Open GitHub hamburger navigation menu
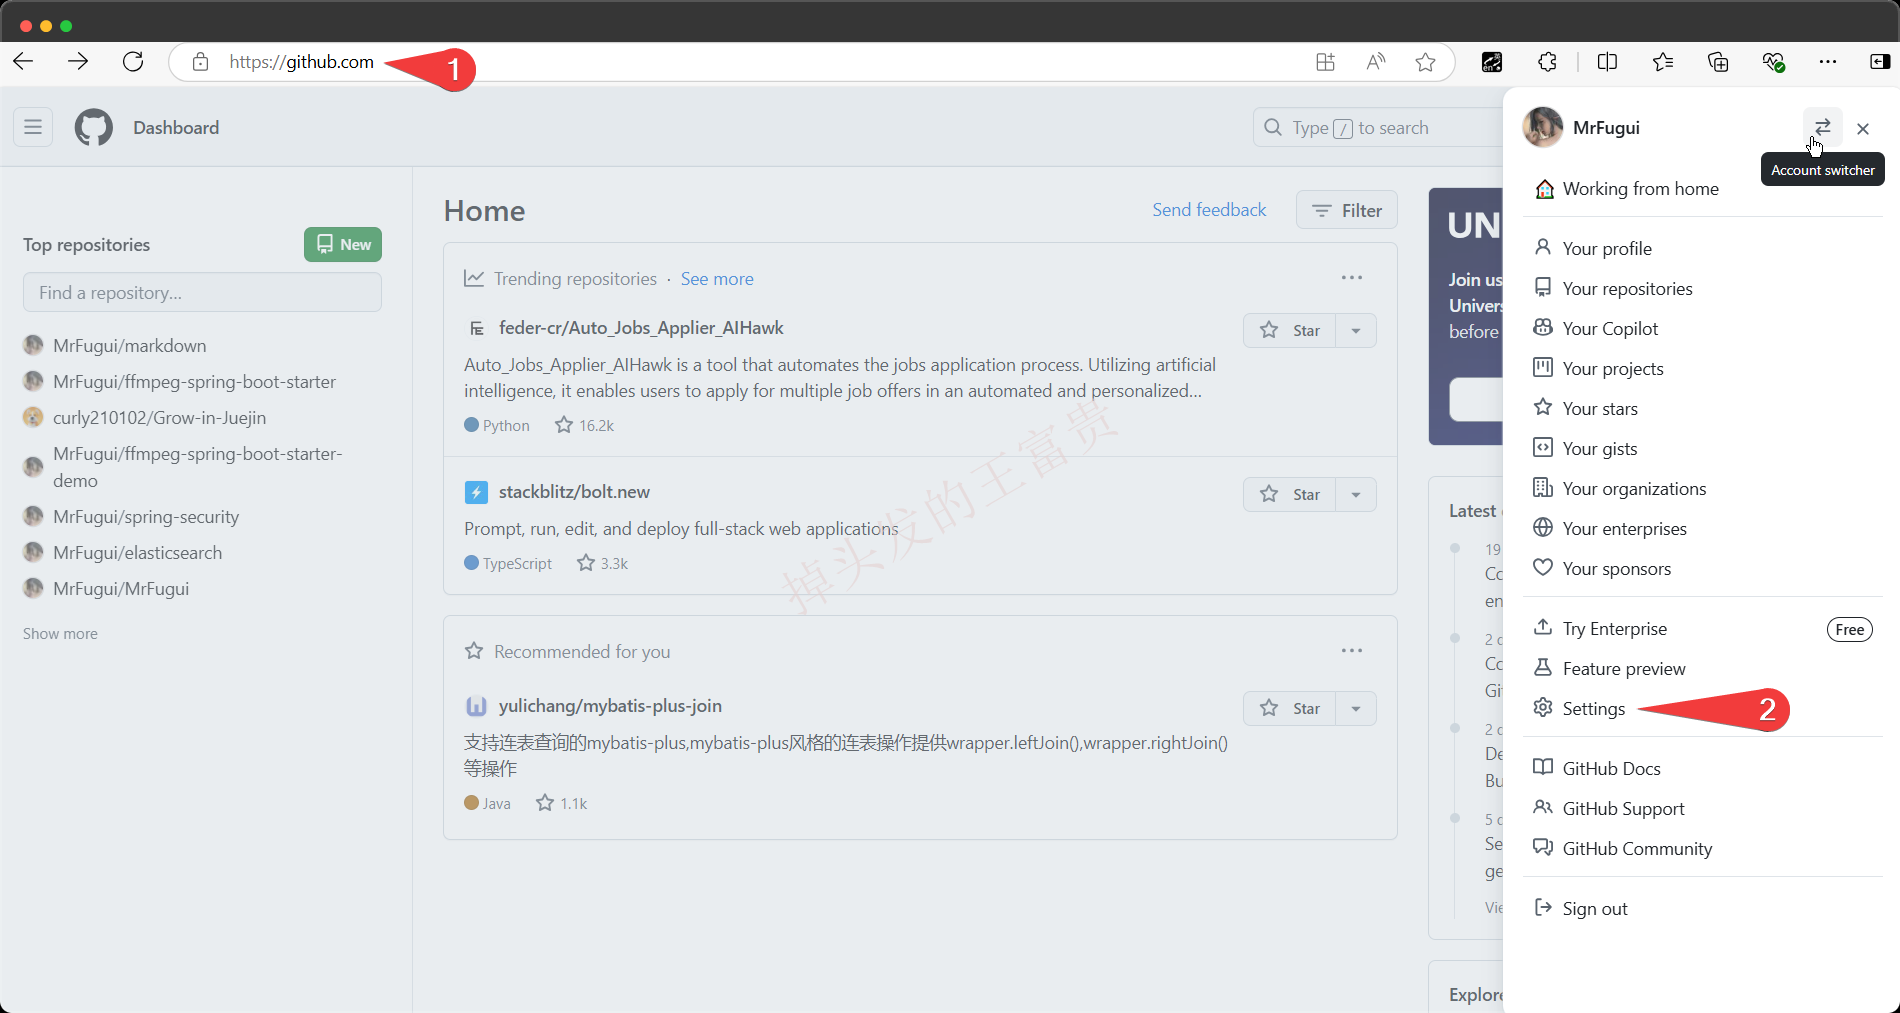 coord(33,127)
